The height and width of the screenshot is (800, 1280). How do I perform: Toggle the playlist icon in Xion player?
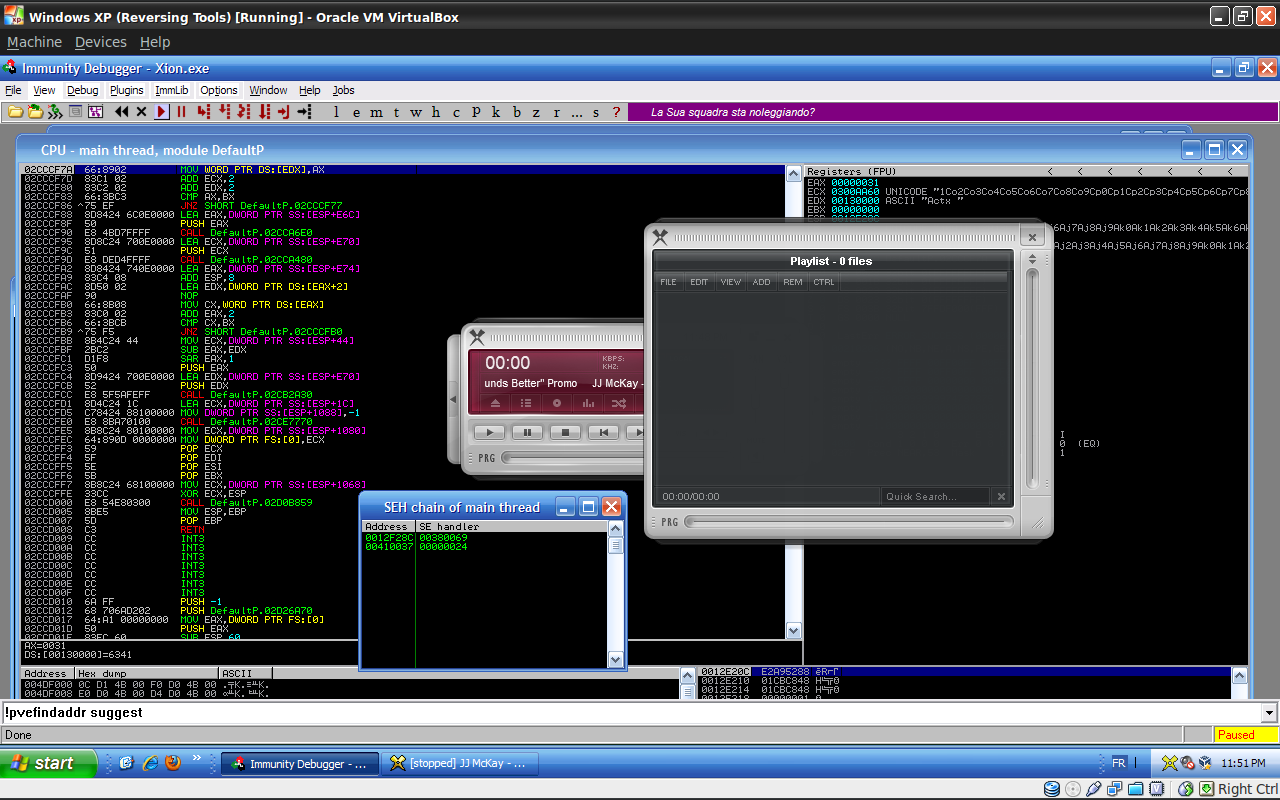pos(526,403)
